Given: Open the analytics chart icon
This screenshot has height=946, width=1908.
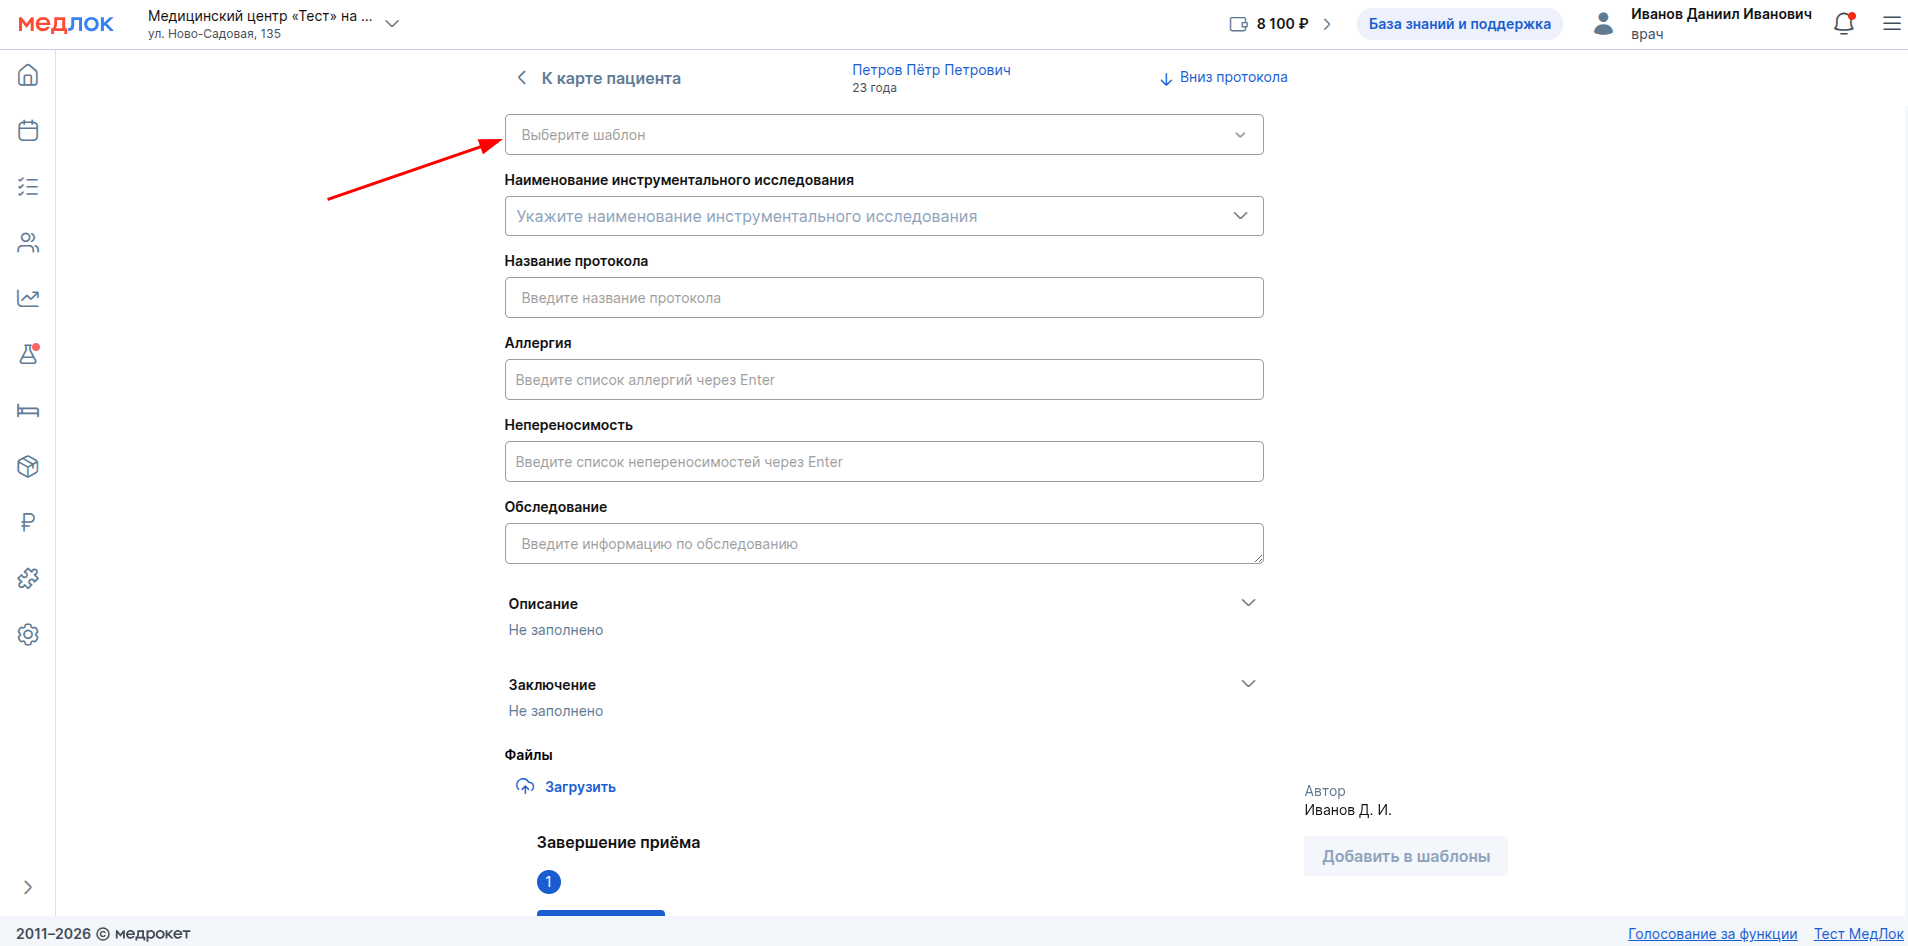Looking at the screenshot, I should tap(28, 298).
